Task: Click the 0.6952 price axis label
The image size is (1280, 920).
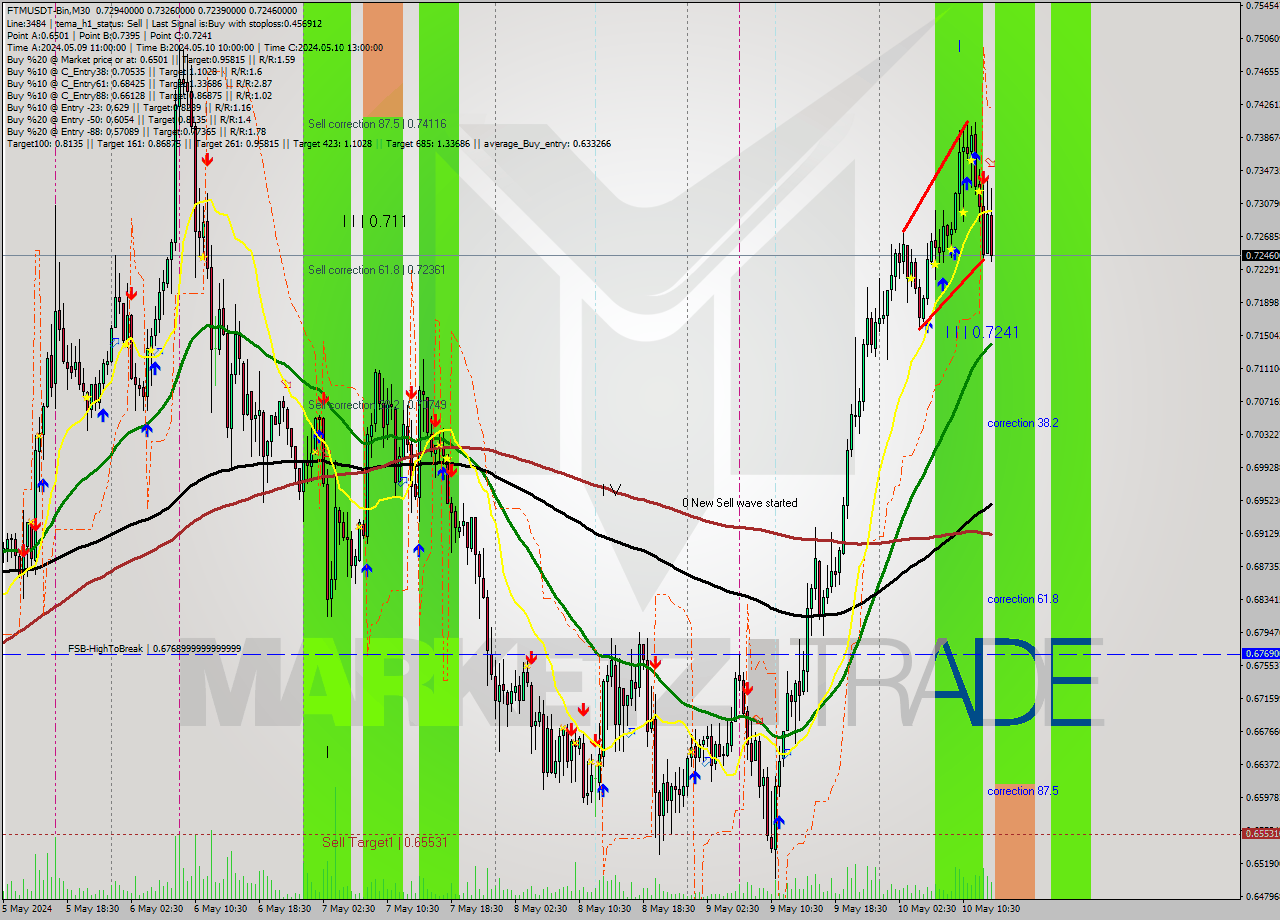Action: 1262,500
